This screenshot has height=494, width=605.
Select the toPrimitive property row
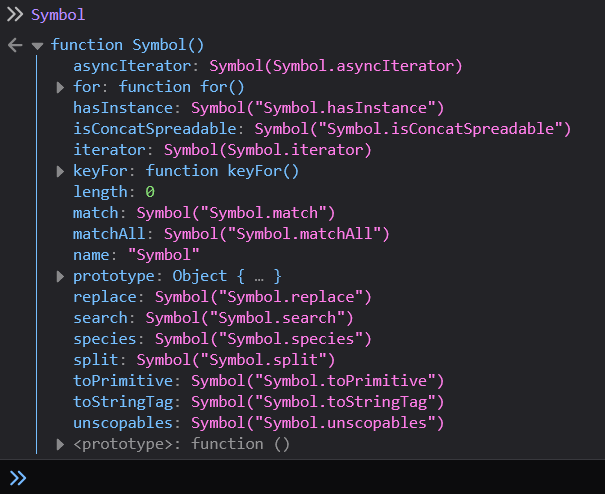pos(258,381)
